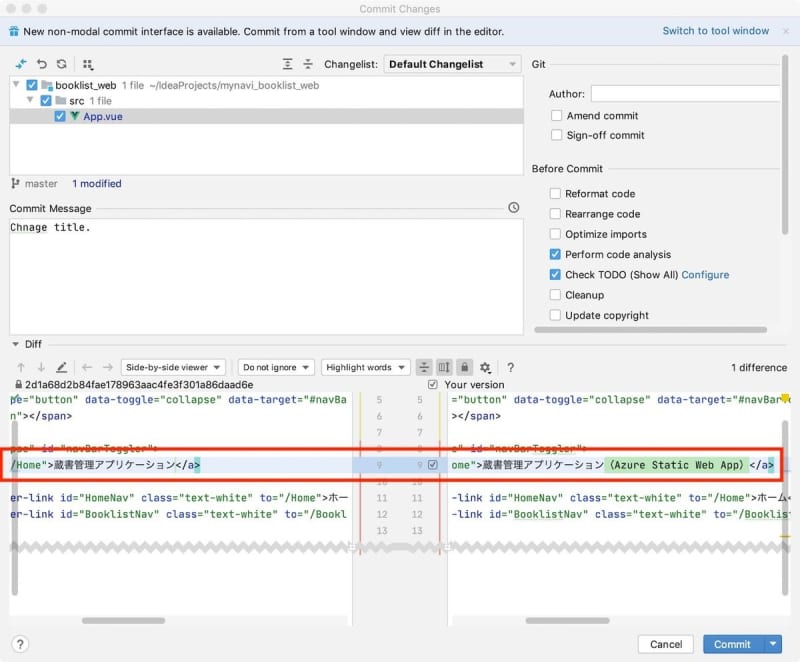Viewport: 800px width, 662px height.
Task: Enable the Update copyright checkbox
Action: [555, 315]
